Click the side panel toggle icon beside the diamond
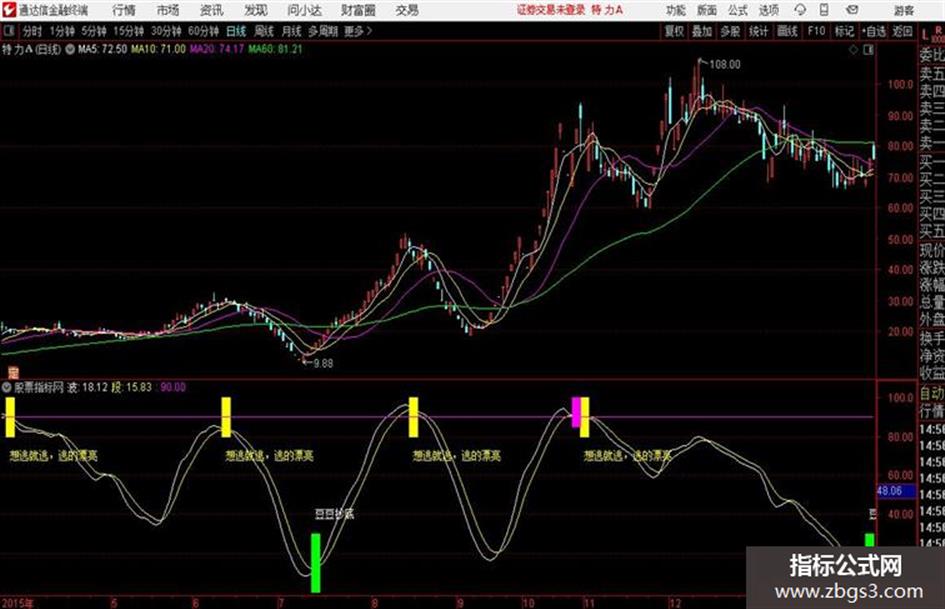945x609 pixels. (x=868, y=50)
